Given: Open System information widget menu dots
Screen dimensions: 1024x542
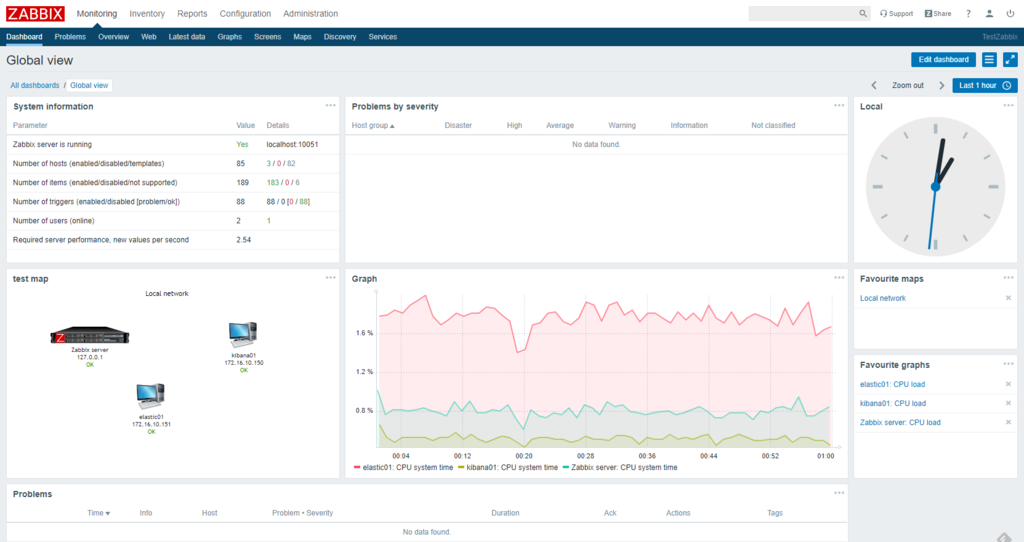Looking at the screenshot, I should [x=330, y=105].
